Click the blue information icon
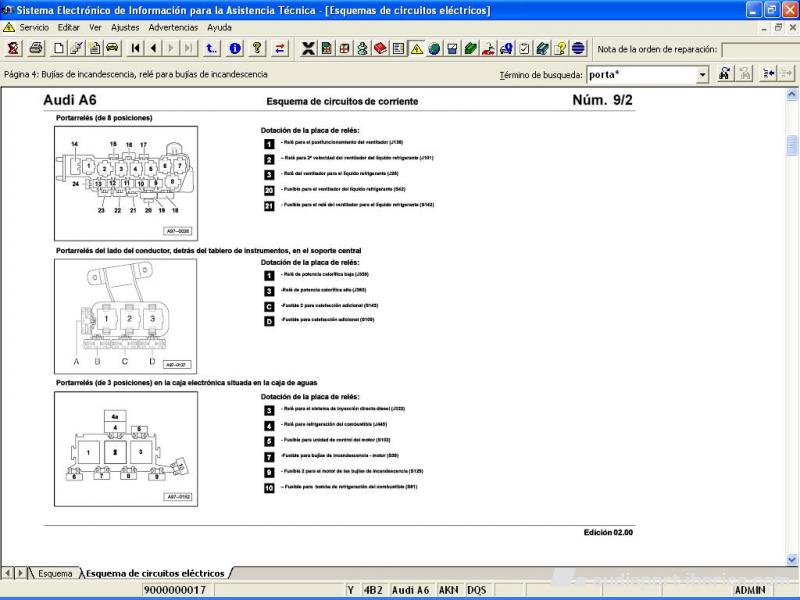Viewport: 800px width, 600px height. pos(235,48)
